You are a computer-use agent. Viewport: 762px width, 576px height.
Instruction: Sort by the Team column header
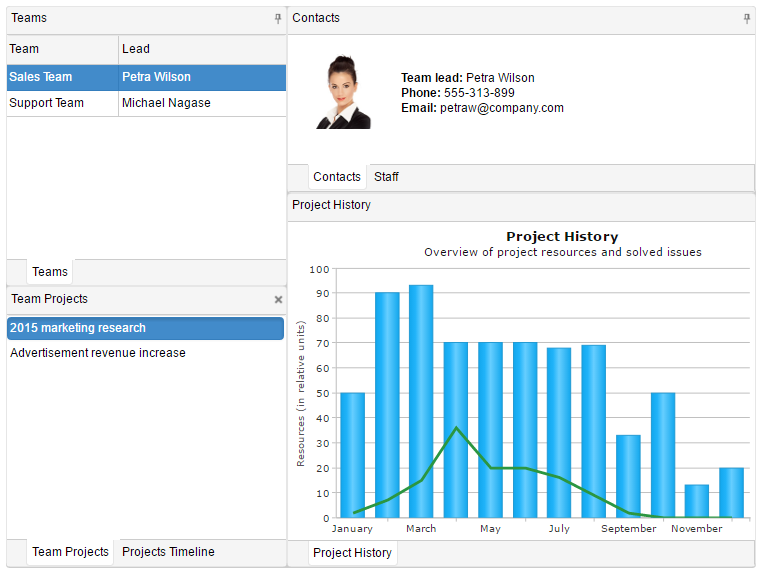point(62,49)
